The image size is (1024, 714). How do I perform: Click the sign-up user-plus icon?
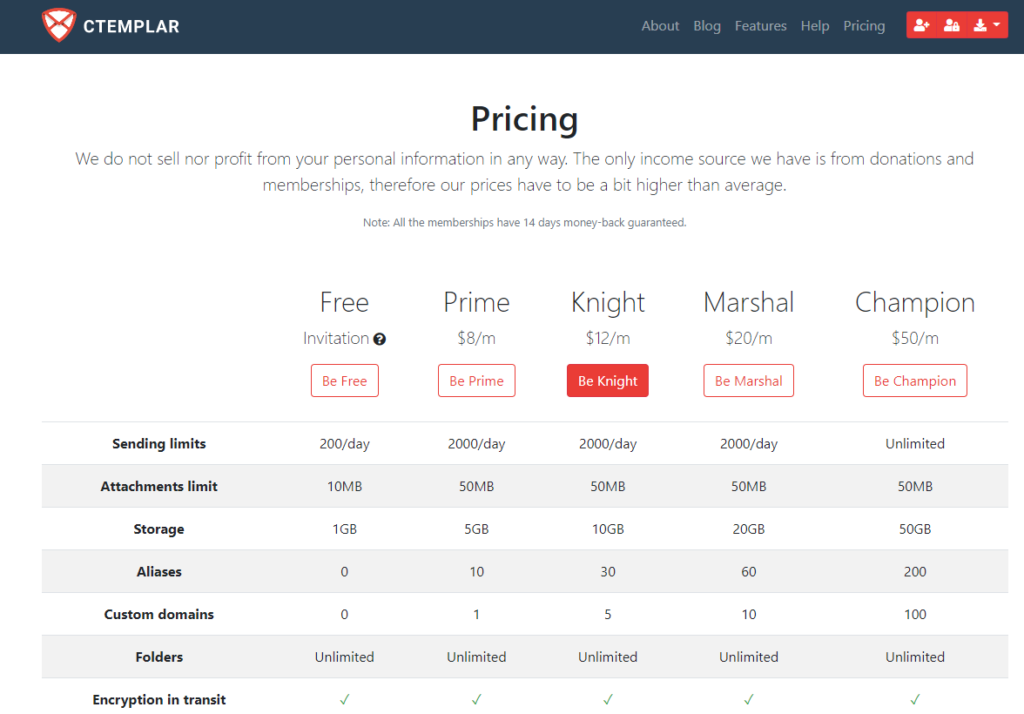click(921, 25)
